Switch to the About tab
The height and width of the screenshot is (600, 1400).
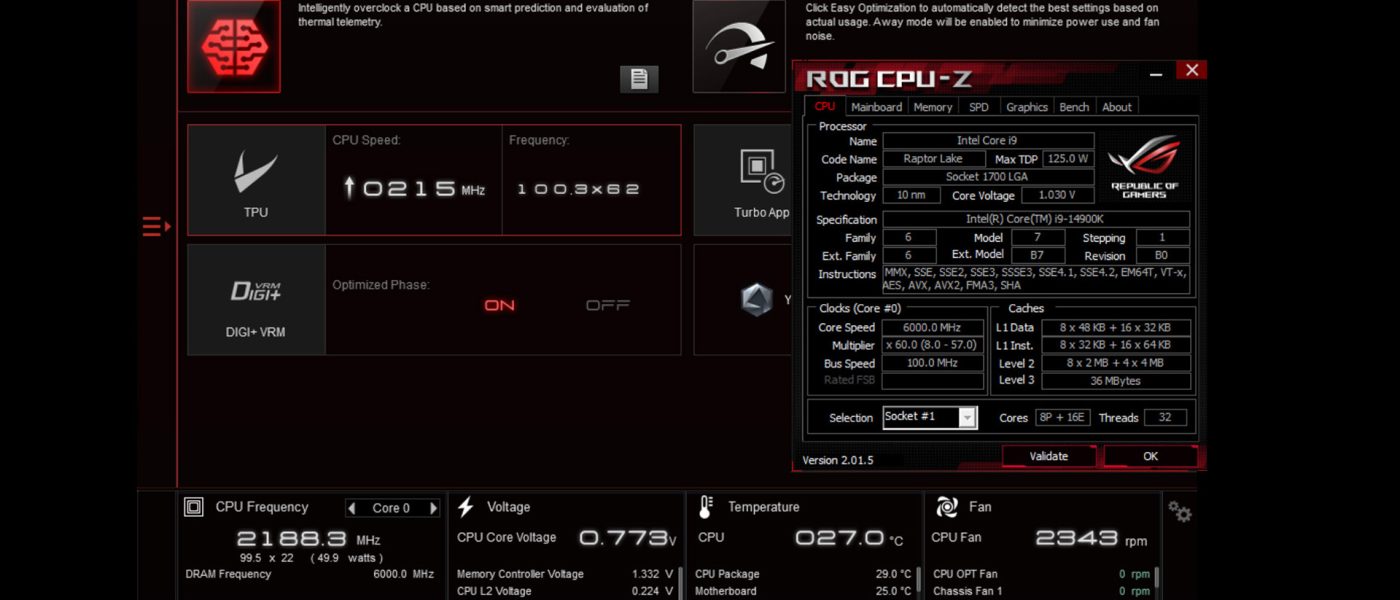(1117, 107)
